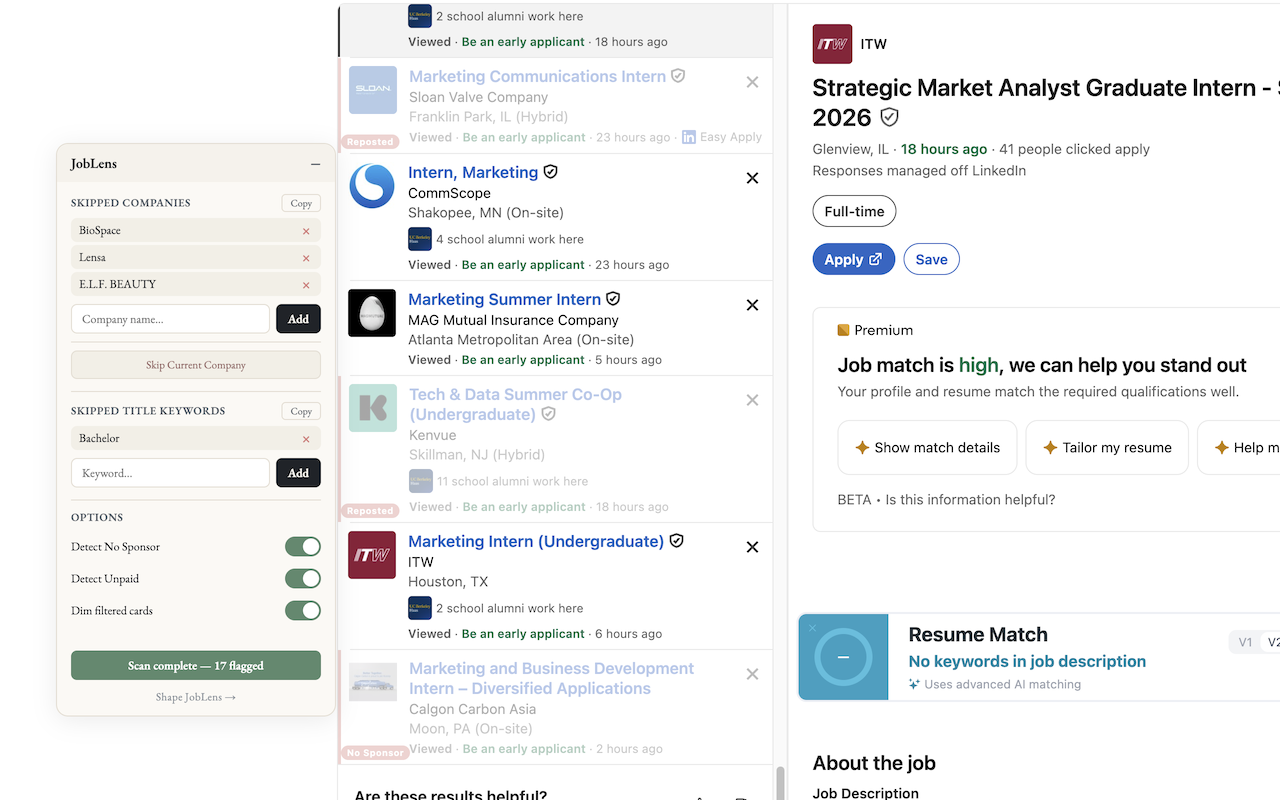Disable the Detect Unpaid option
The width and height of the screenshot is (1280, 800).
tap(302, 579)
